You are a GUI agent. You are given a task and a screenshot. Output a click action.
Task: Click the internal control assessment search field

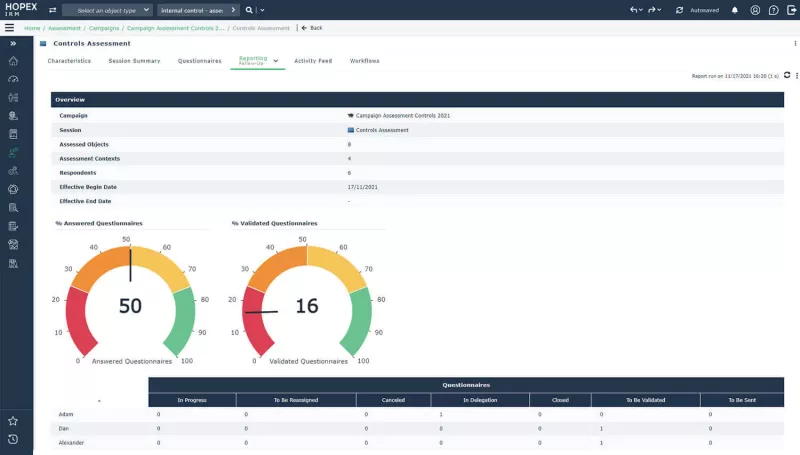[x=198, y=10]
